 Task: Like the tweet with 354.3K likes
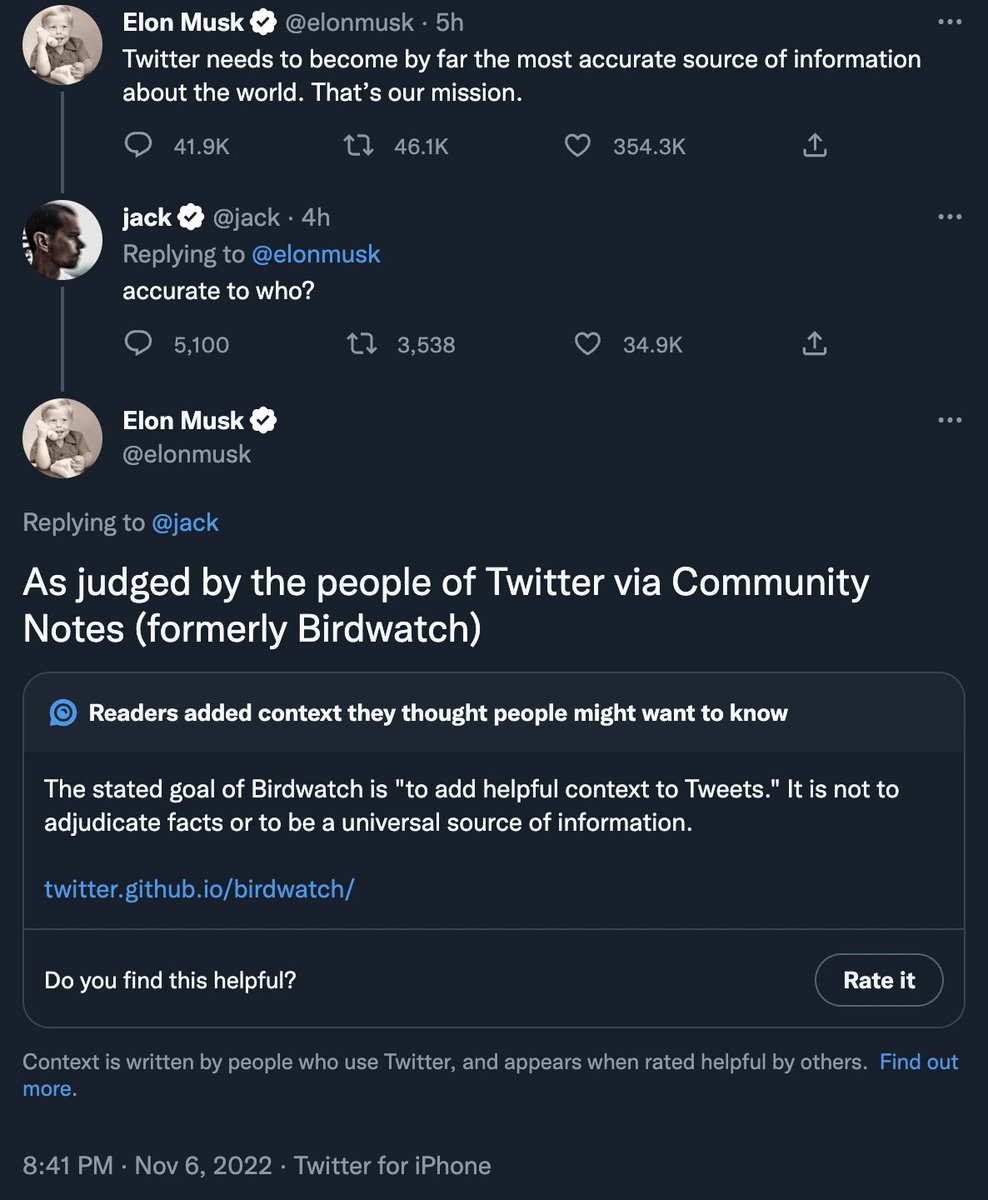click(578, 146)
